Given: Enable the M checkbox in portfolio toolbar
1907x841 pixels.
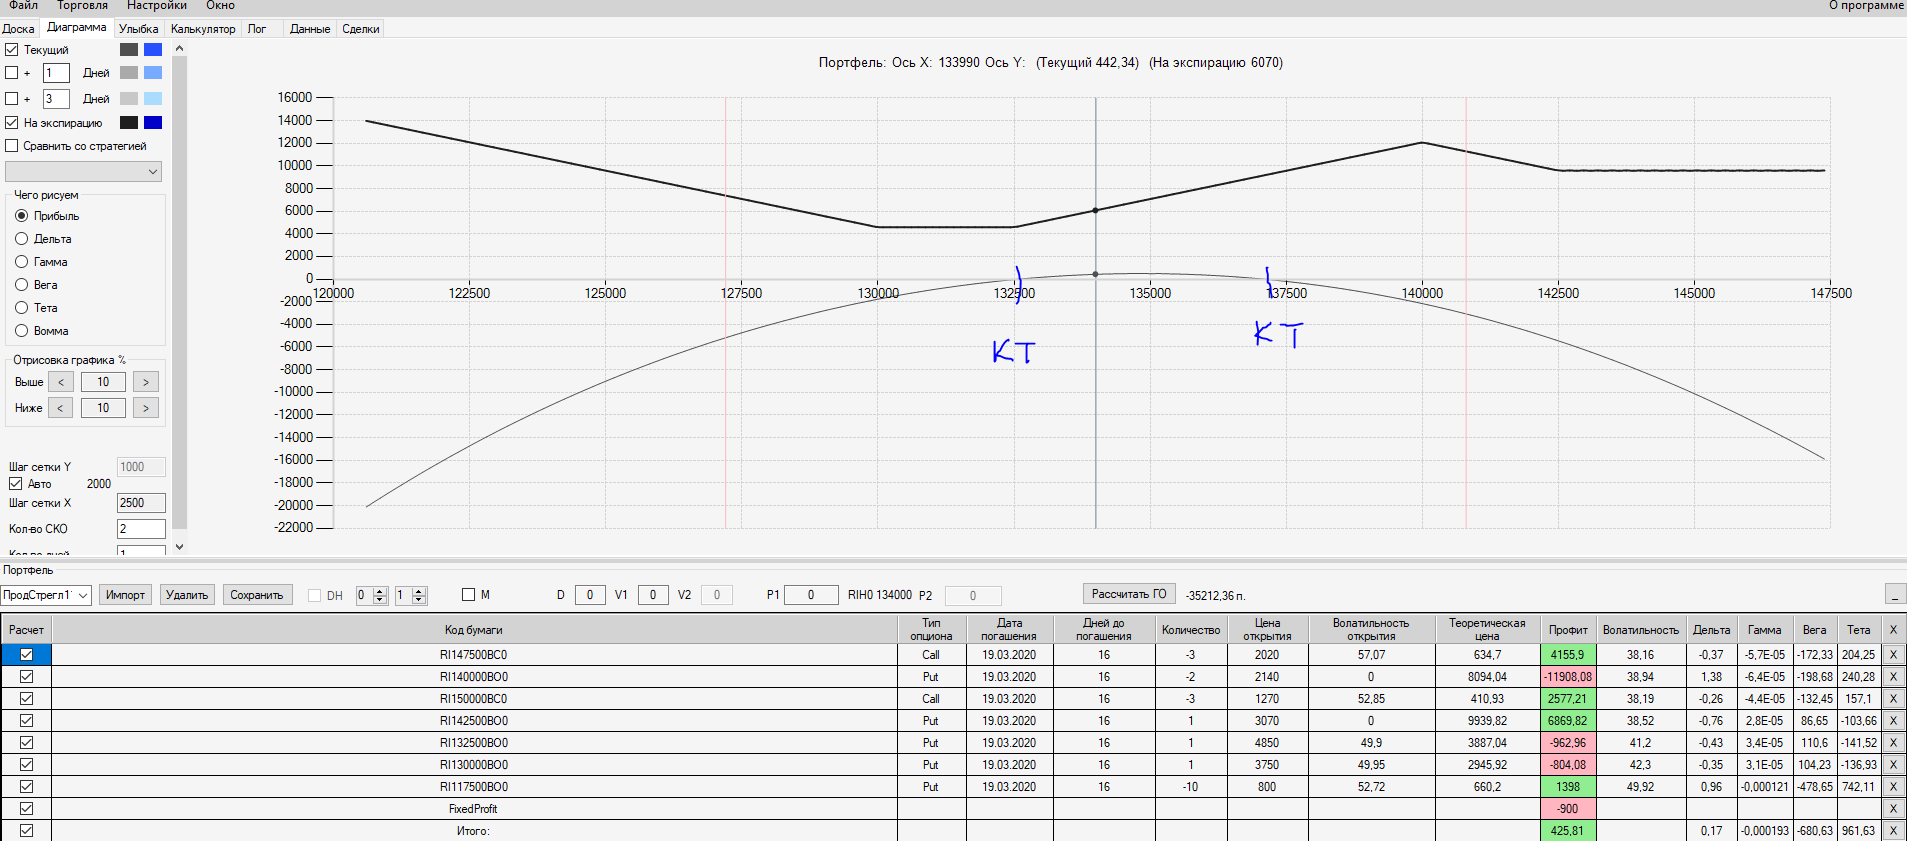Looking at the screenshot, I should coord(468,595).
